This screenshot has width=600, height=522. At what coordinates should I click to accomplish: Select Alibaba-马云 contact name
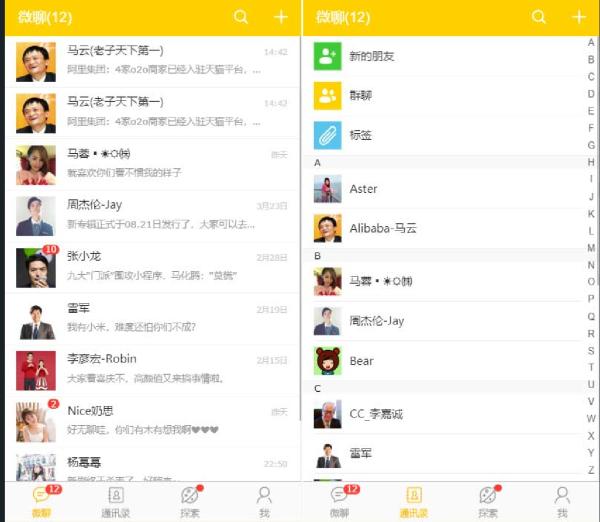coord(383,228)
